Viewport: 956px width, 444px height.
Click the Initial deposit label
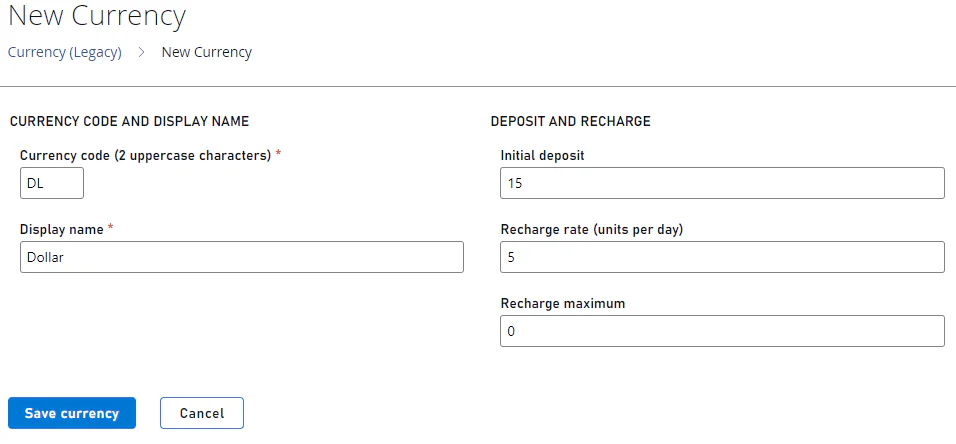point(542,156)
